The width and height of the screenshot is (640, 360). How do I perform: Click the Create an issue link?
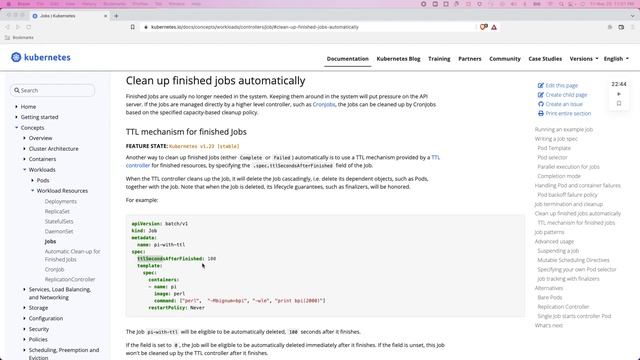[560, 104]
